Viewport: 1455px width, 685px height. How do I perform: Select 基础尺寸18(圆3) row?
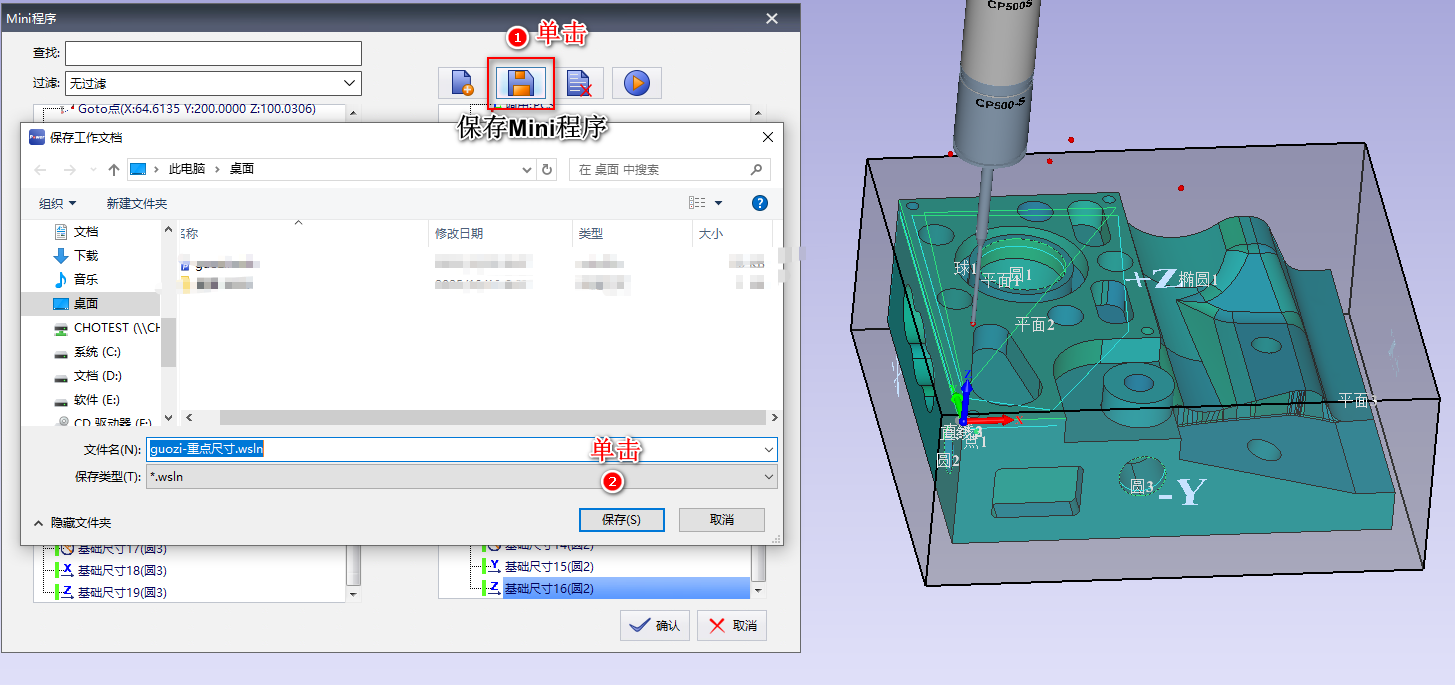coord(122,570)
